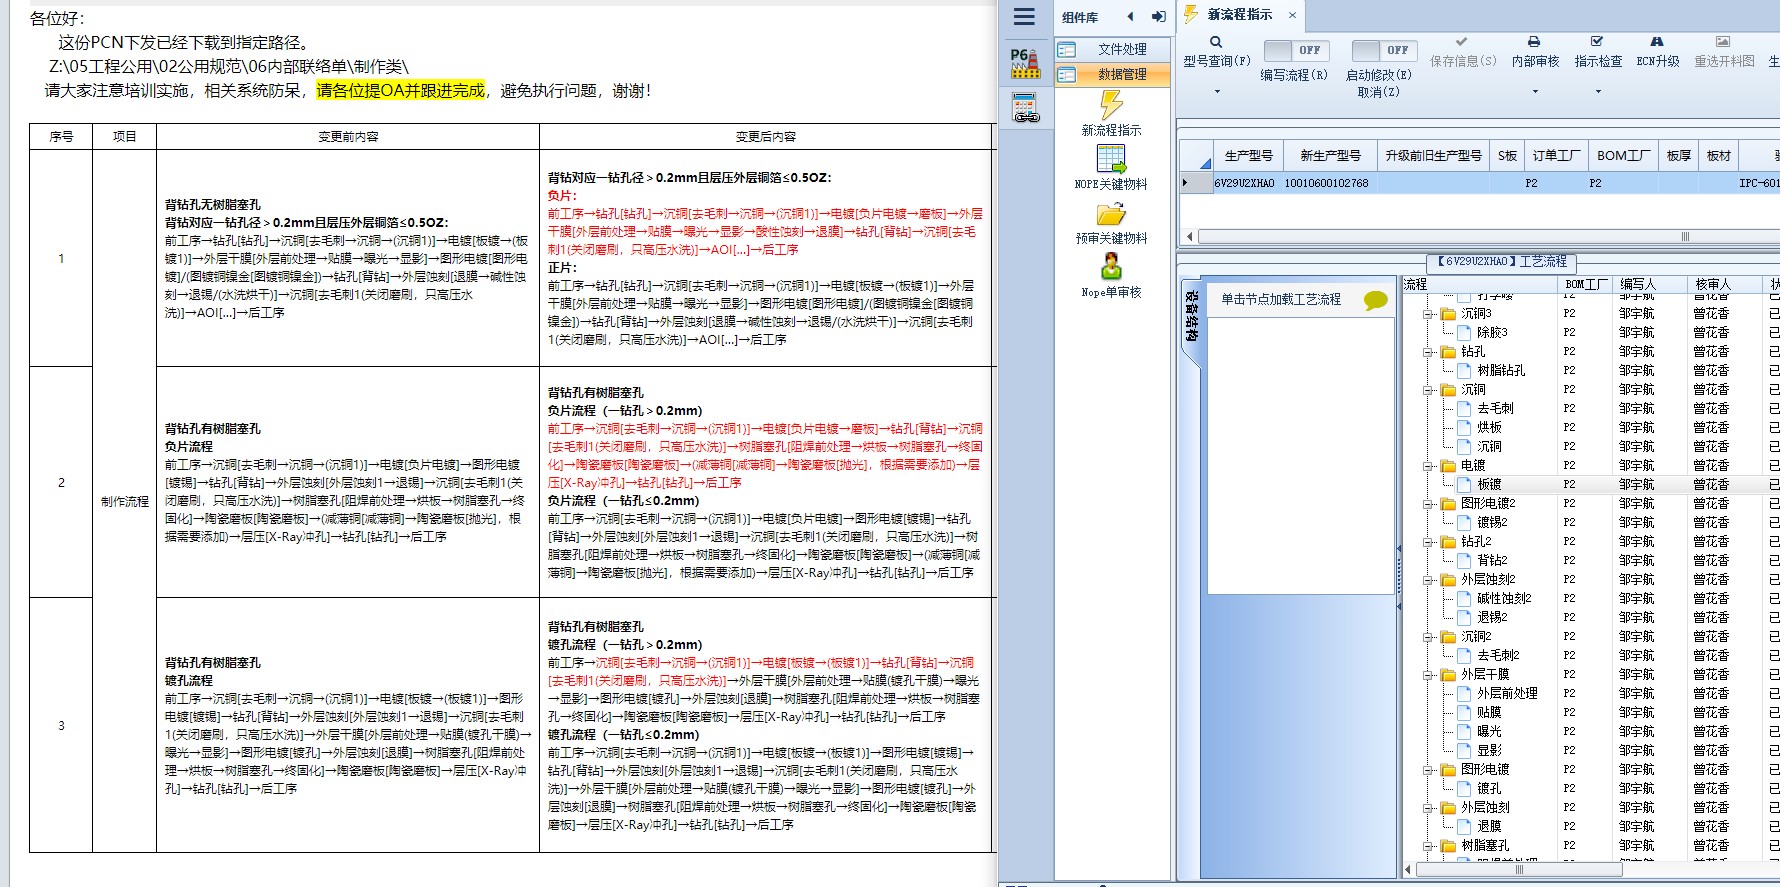Click 指示检查 checkbox icon

pos(1597,41)
